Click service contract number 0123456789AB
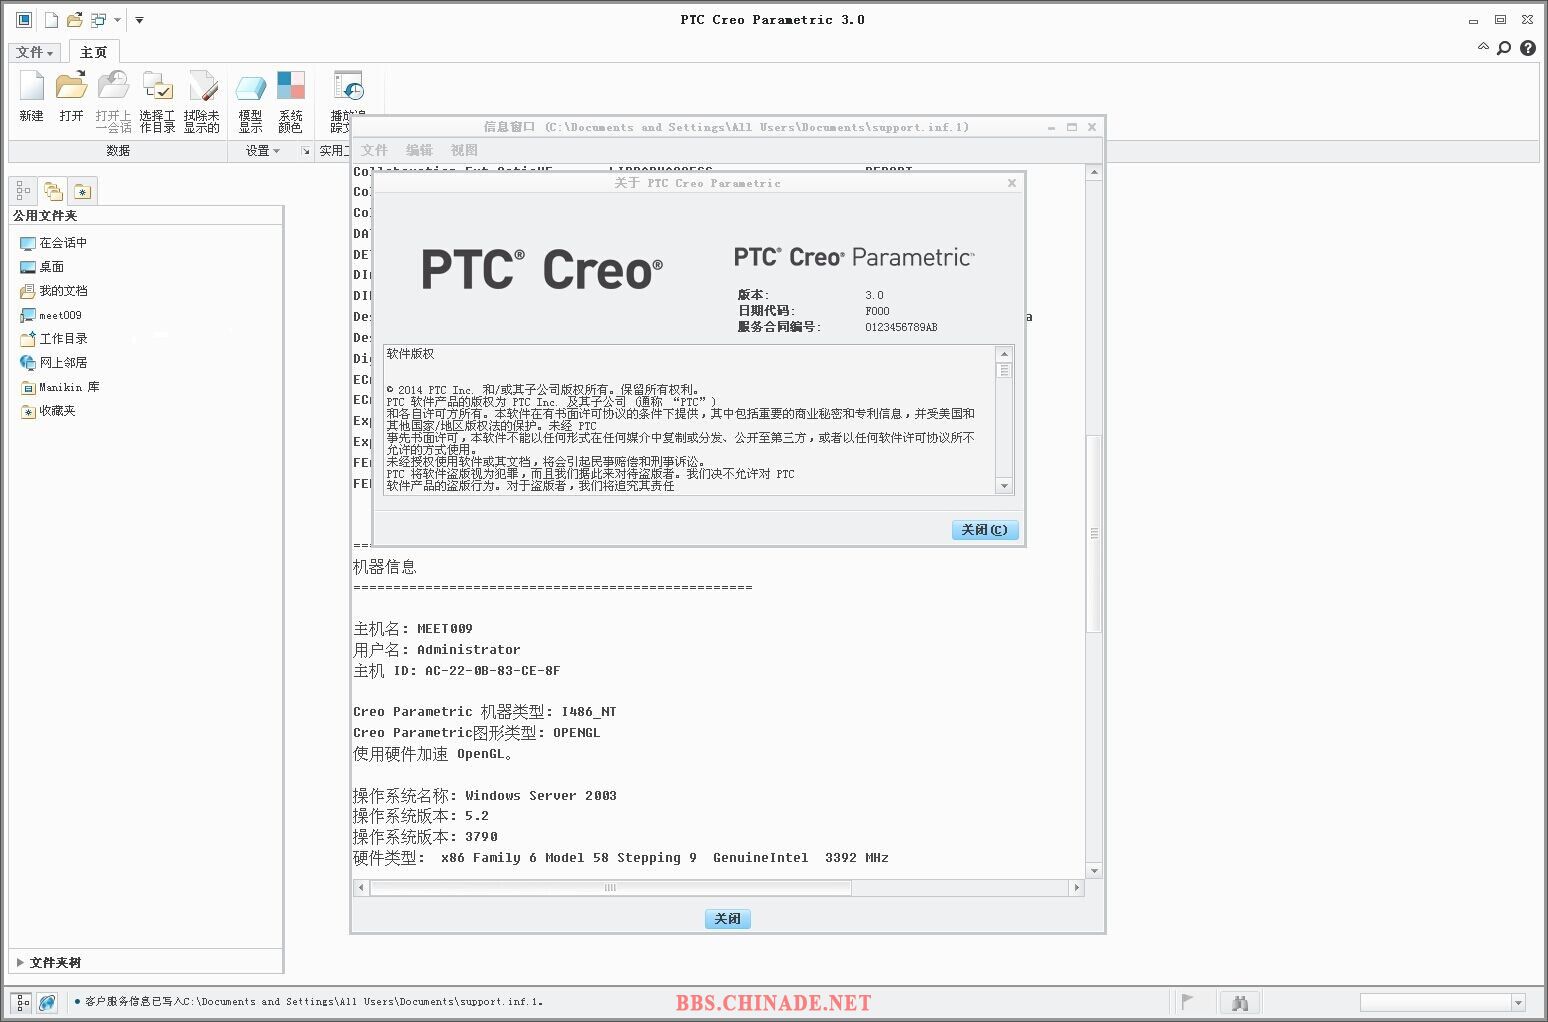The width and height of the screenshot is (1548, 1022). pyautogui.click(x=901, y=327)
